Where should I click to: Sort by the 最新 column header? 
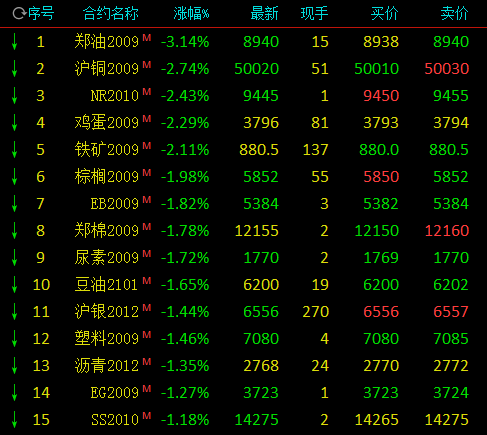[264, 14]
